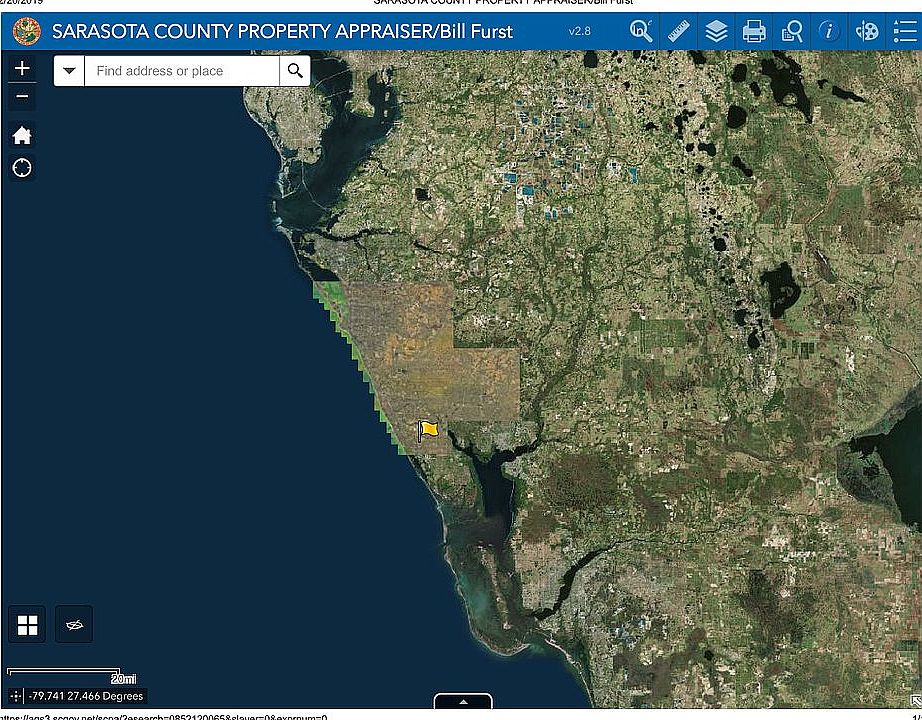Click the printer icon to print map
Screen dimensions: 922x720
[754, 31]
